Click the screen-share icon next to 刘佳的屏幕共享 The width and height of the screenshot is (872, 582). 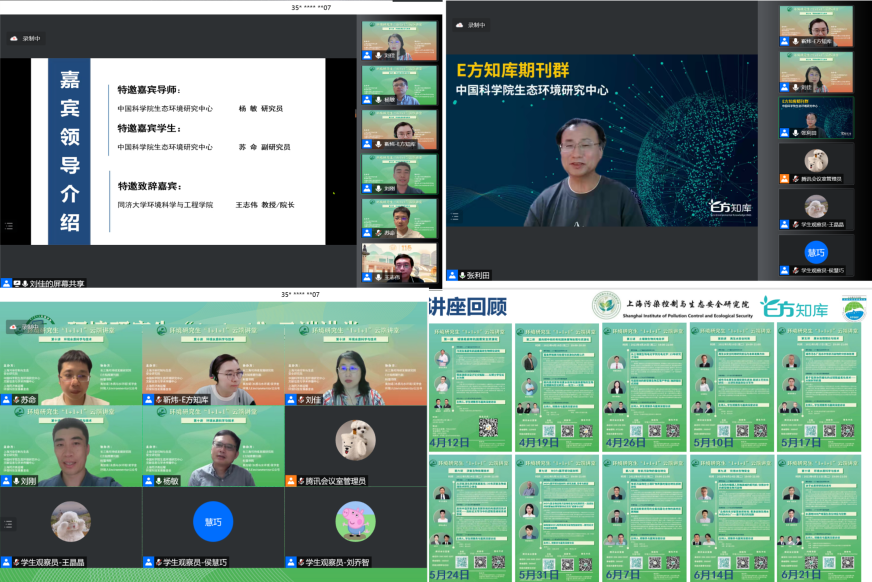click(x=8, y=283)
